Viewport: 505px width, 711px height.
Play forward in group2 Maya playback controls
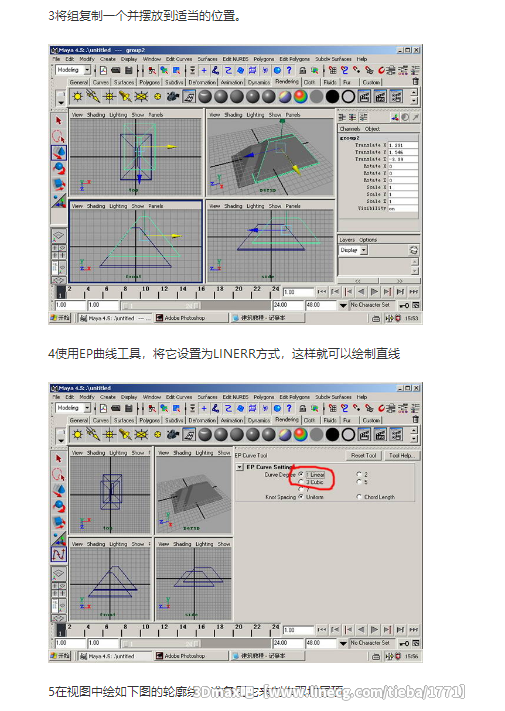point(374,292)
